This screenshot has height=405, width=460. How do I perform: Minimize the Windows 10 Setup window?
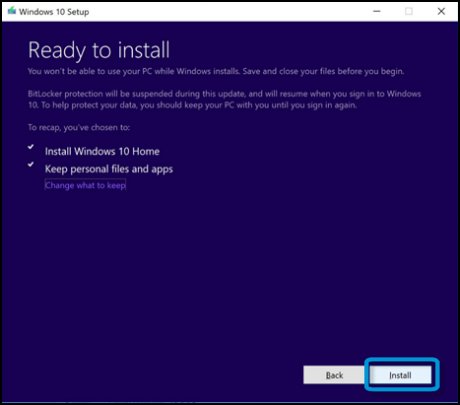[377, 11]
